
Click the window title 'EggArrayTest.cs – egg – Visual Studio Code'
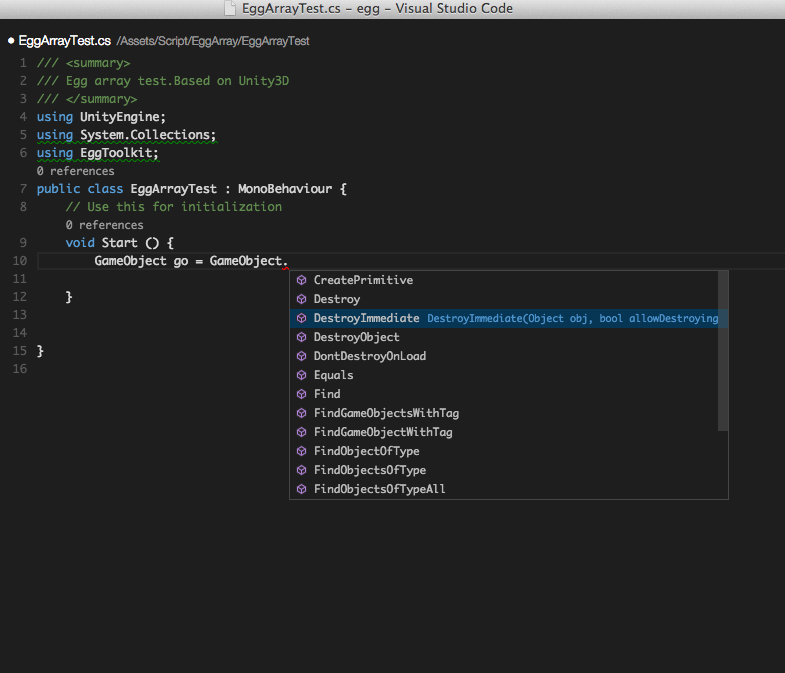(377, 9)
